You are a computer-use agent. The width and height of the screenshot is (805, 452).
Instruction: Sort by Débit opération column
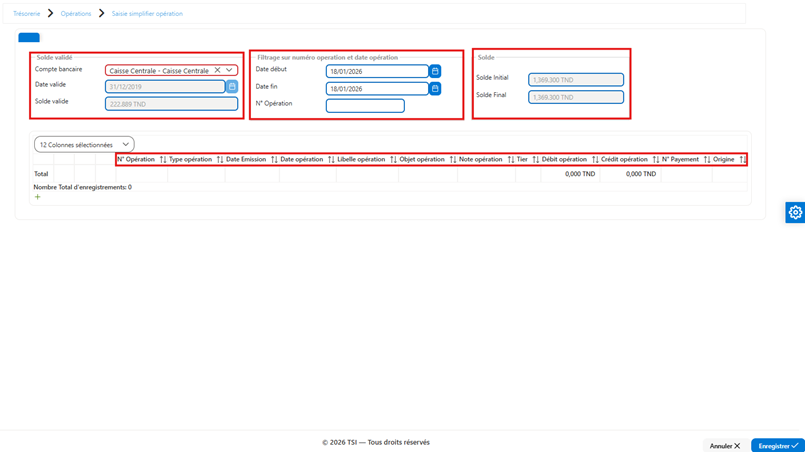(595, 159)
